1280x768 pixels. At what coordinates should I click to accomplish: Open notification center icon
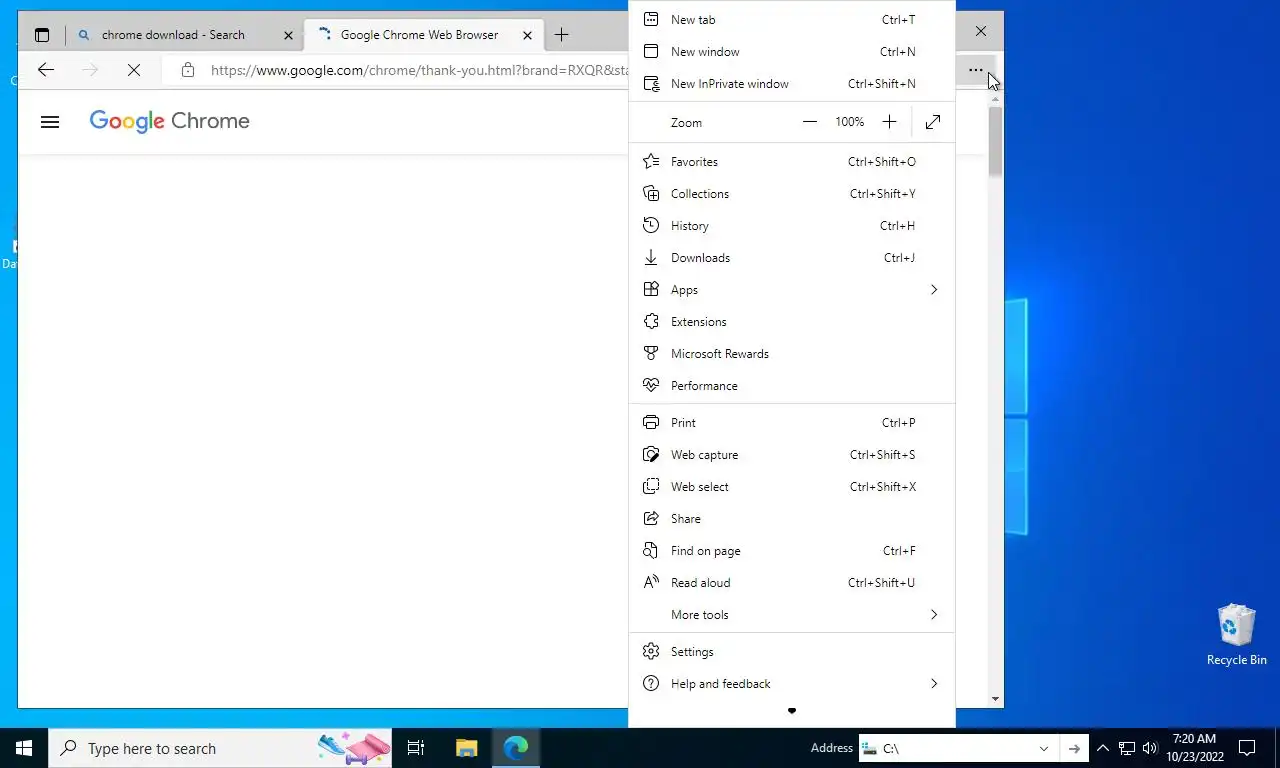pos(1247,748)
